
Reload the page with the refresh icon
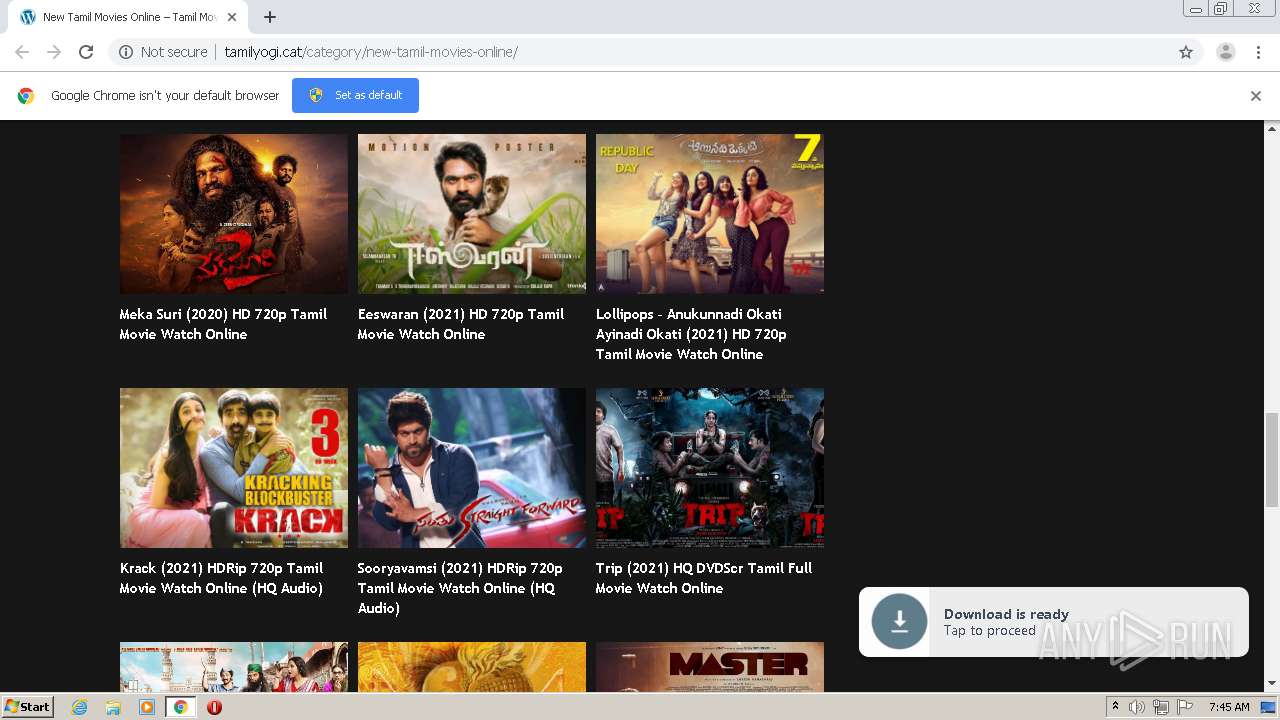pos(86,52)
